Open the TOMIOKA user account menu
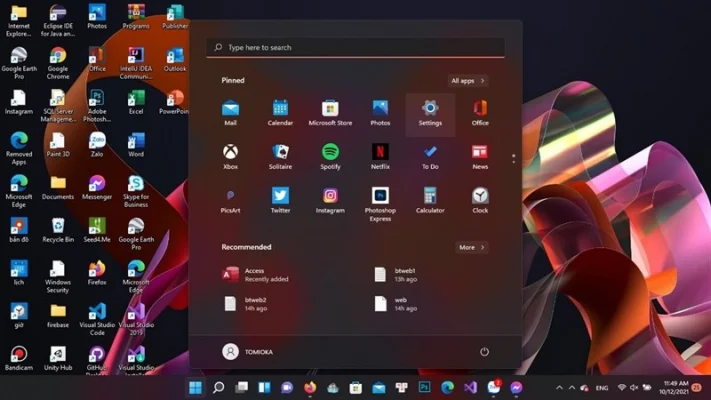 click(248, 352)
